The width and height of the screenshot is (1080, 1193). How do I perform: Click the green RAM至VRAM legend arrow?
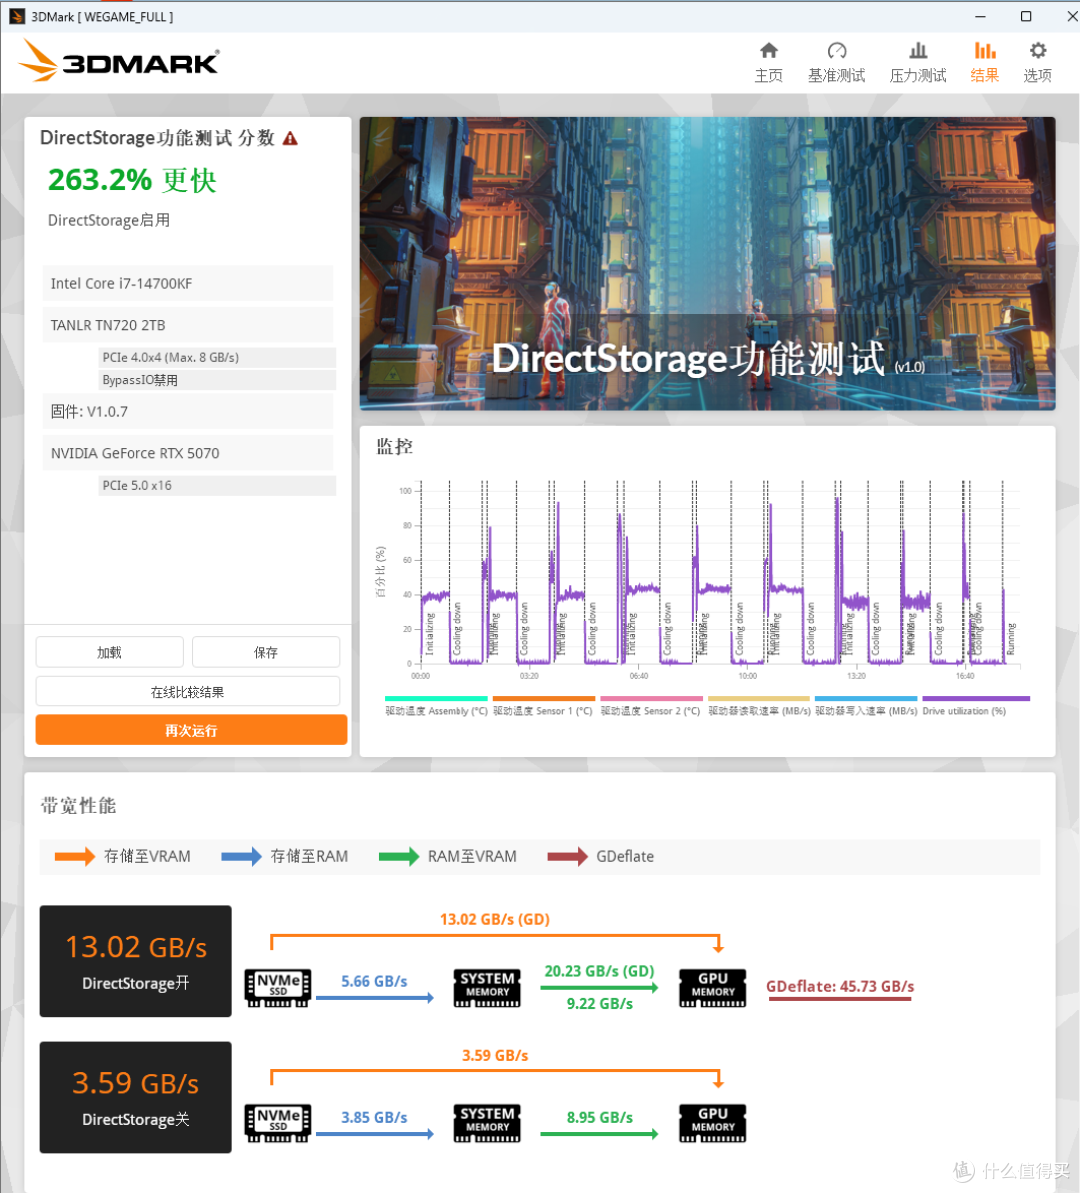pos(399,857)
